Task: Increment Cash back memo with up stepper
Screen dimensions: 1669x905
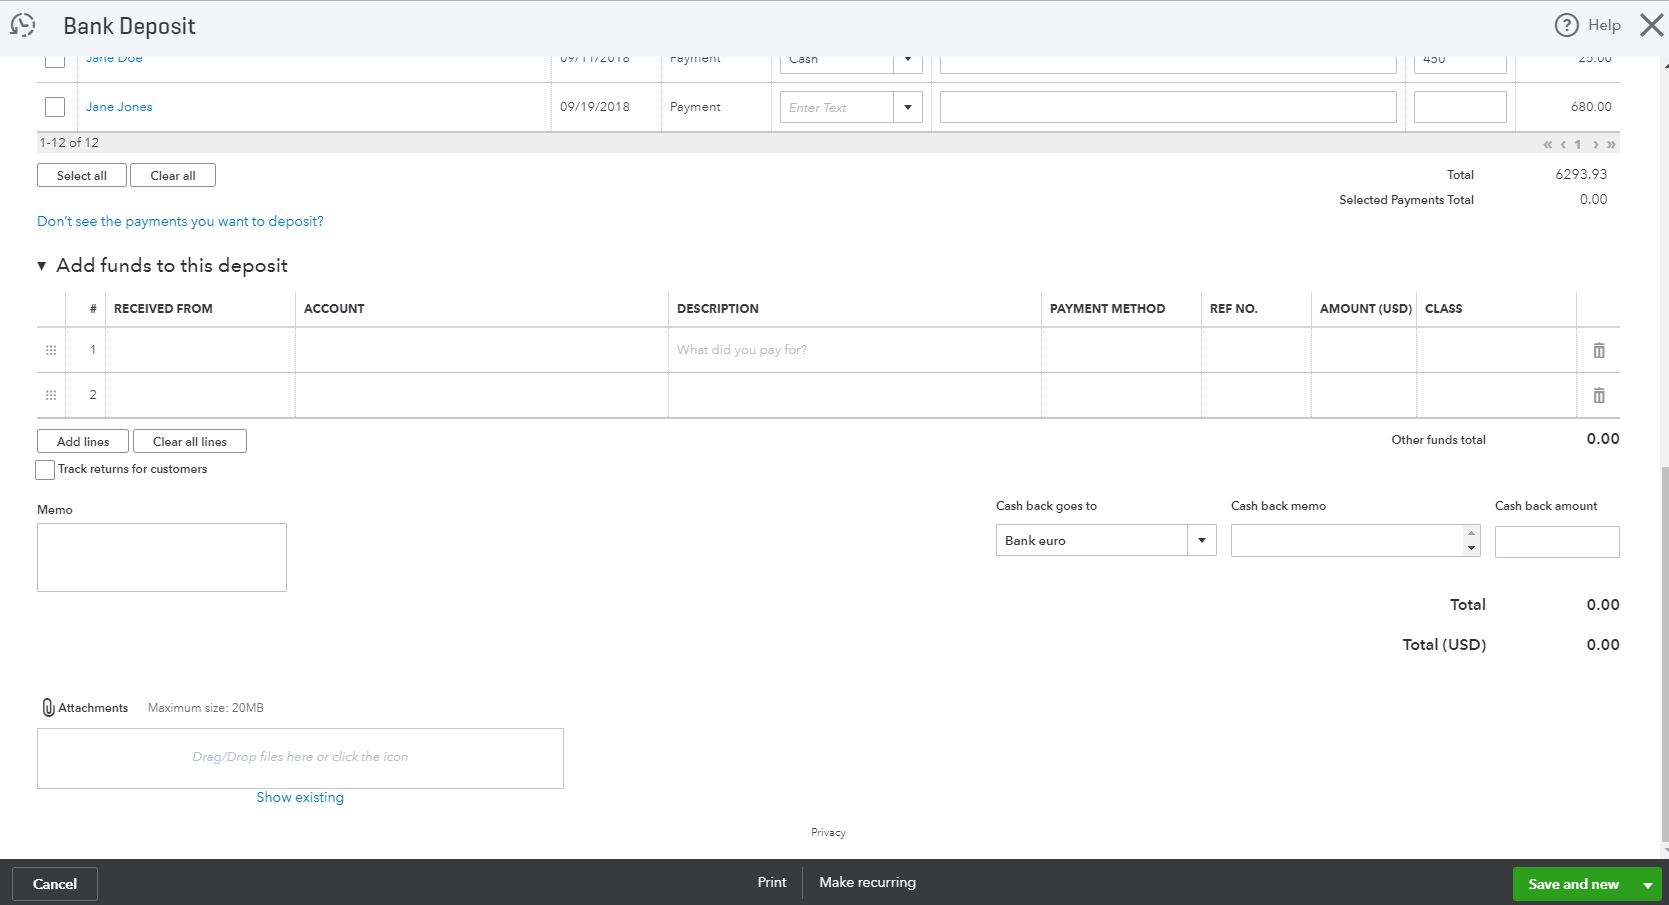Action: pyautogui.click(x=1470, y=534)
